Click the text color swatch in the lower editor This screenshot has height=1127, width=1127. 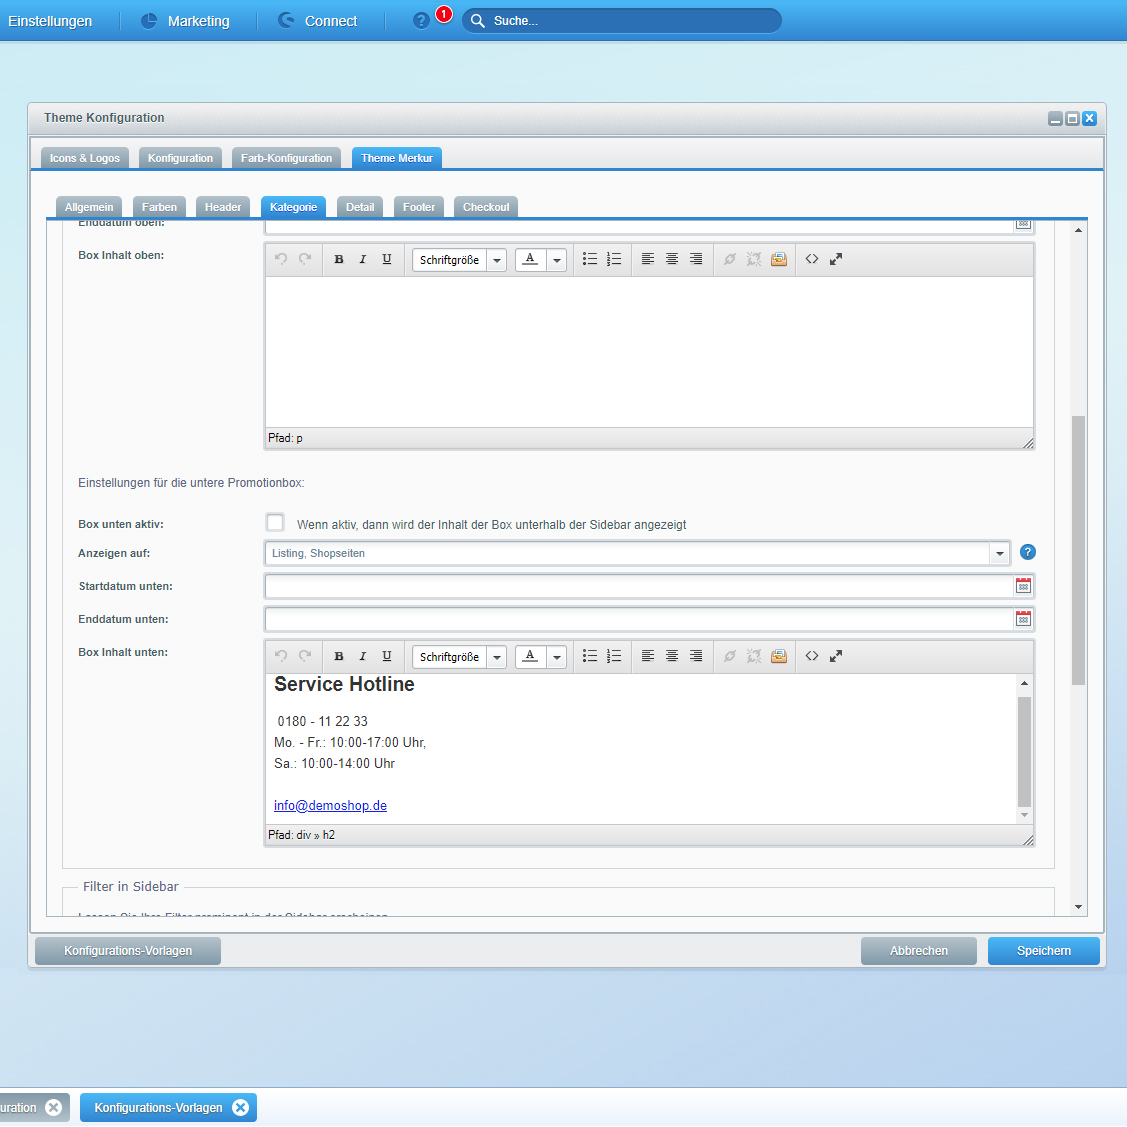(530, 656)
